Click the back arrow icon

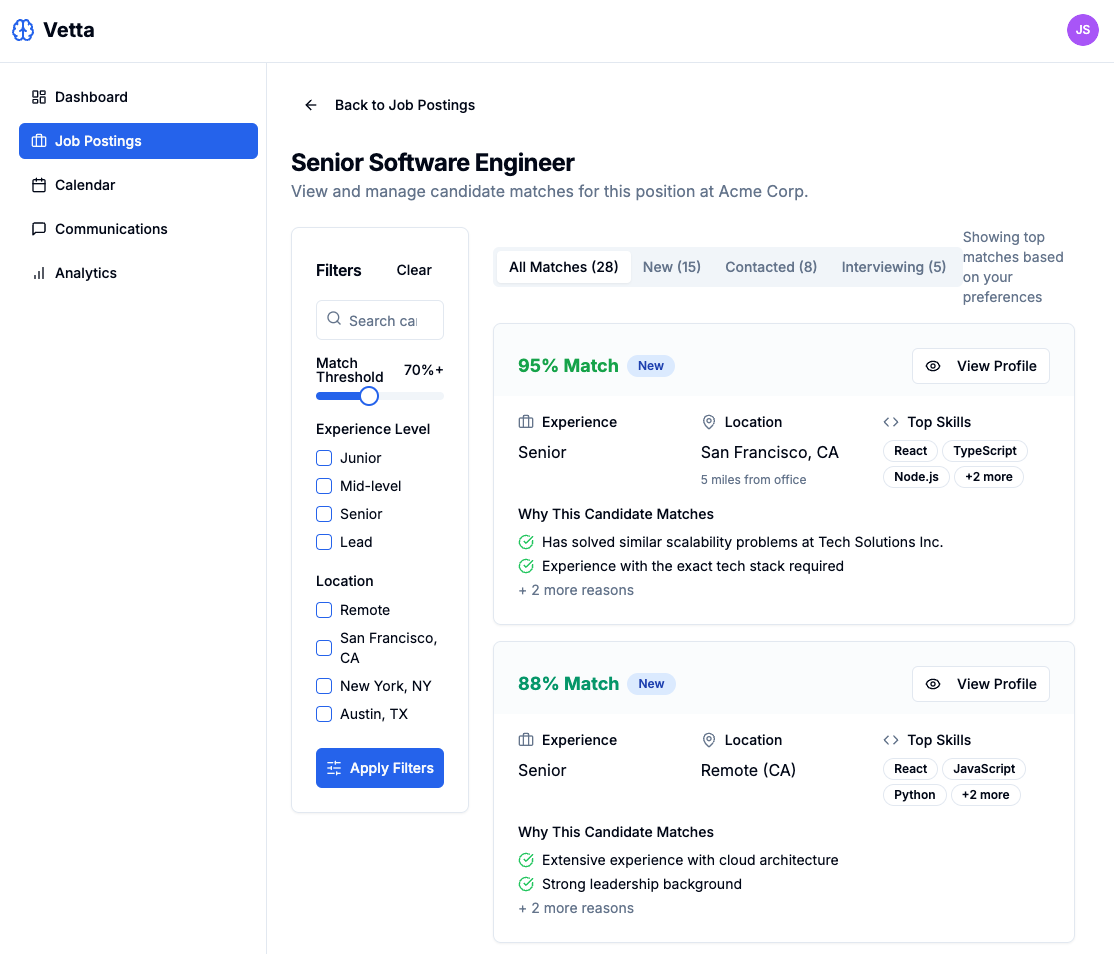[311, 105]
